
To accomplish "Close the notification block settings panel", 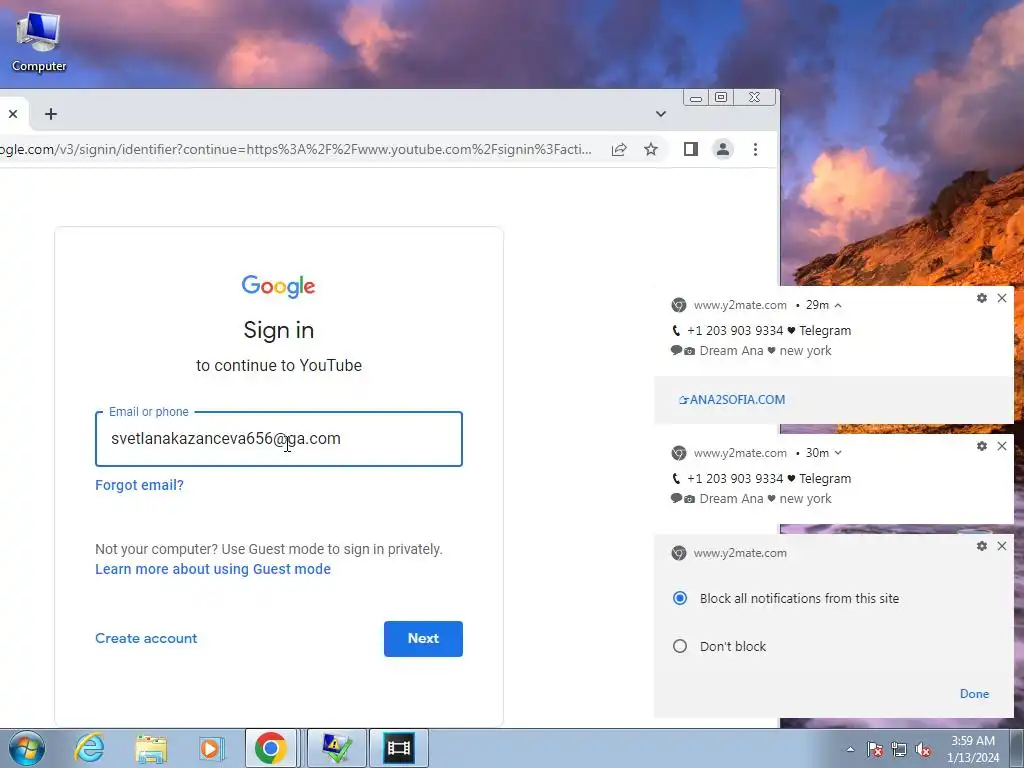I will pos(1002,546).
